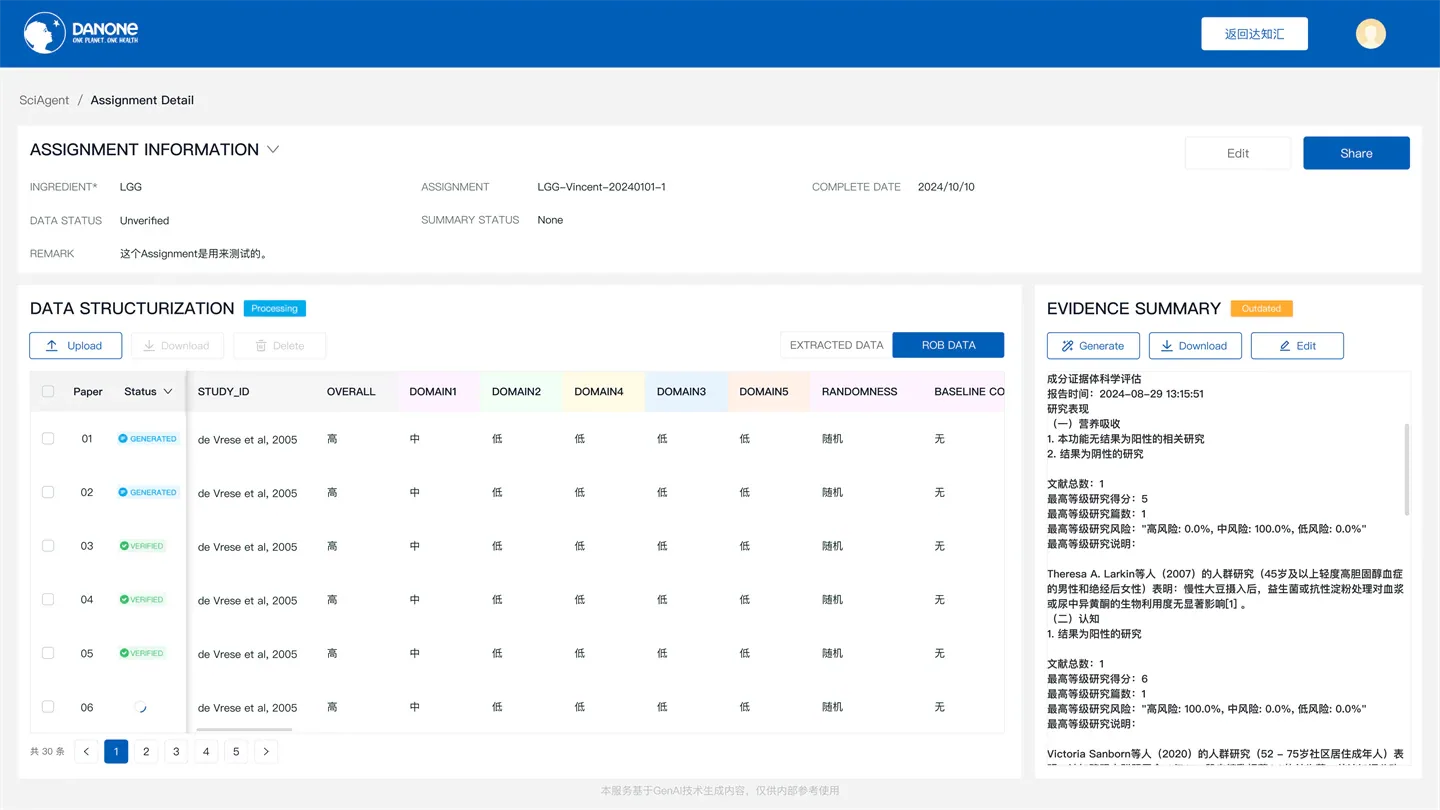
Task: Click the Generated status badge on paper 02
Action: 148,492
